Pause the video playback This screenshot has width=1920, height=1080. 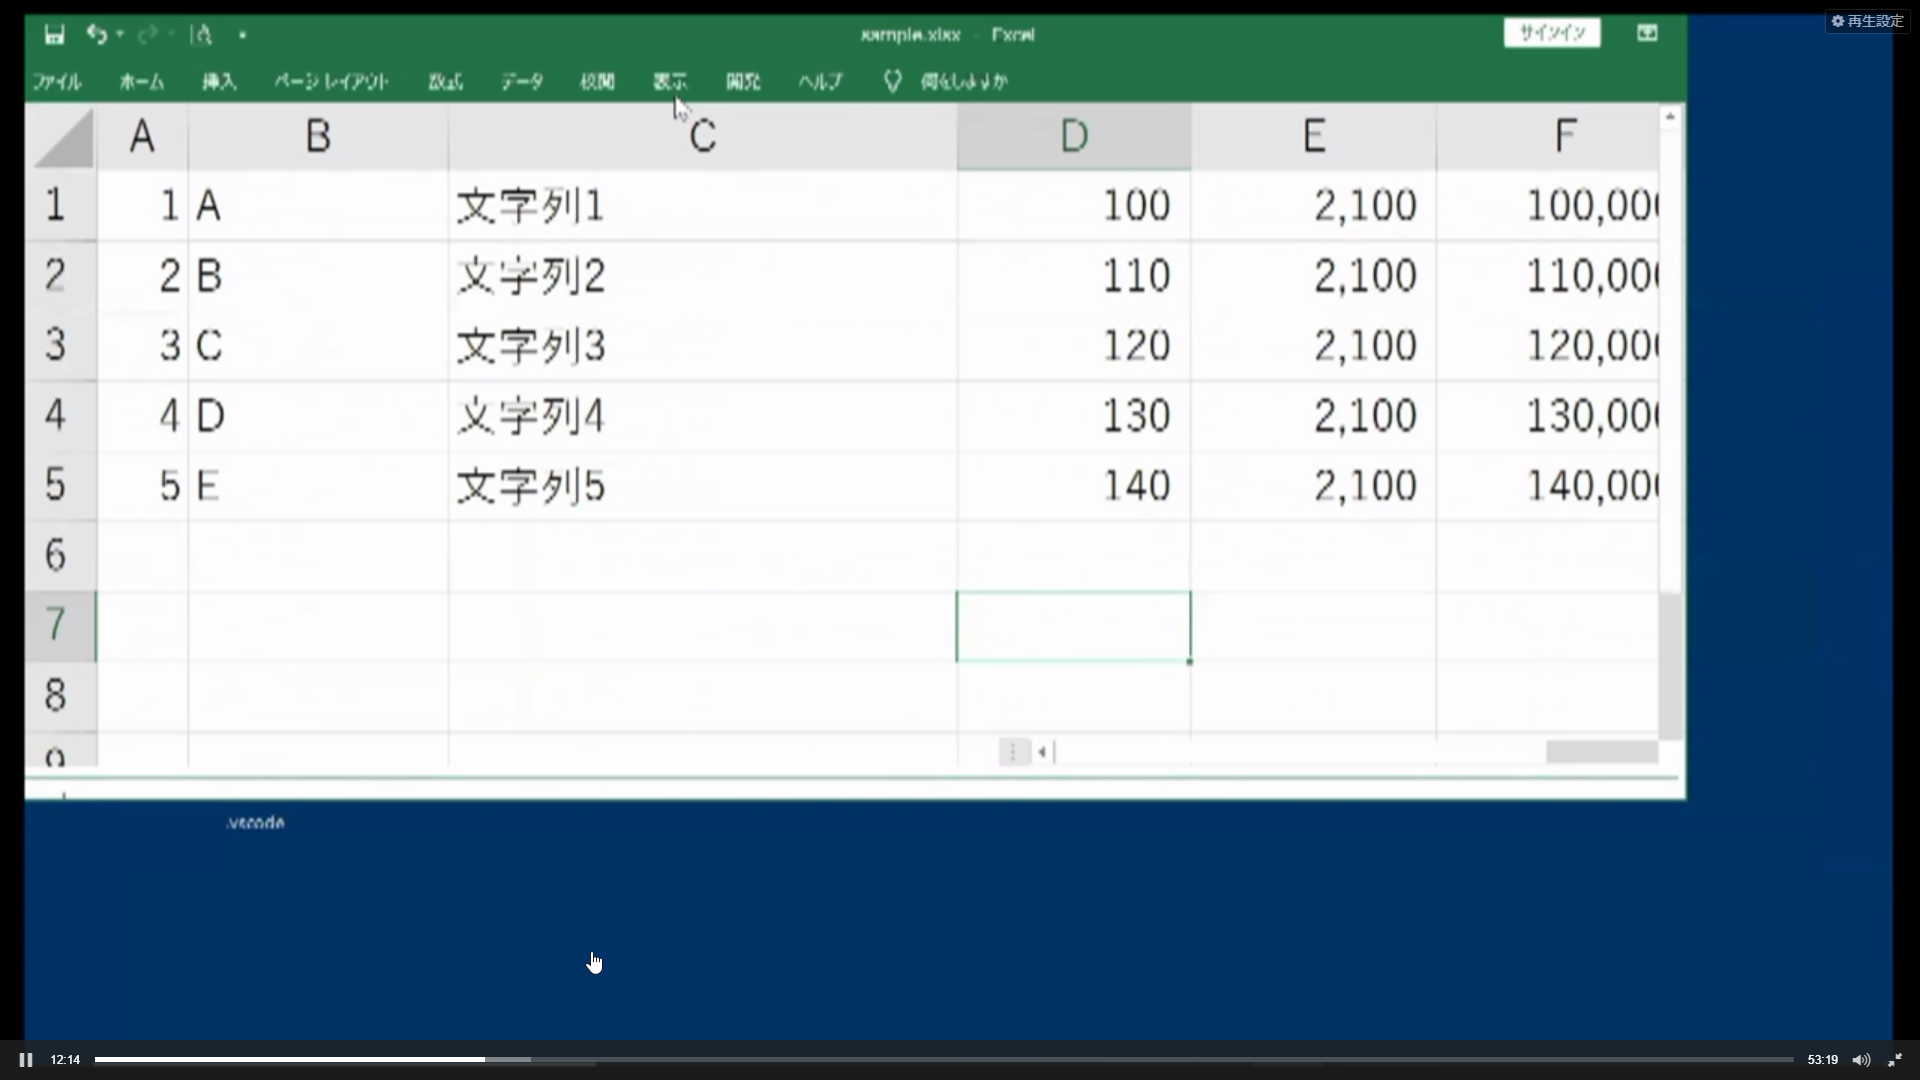26,1060
